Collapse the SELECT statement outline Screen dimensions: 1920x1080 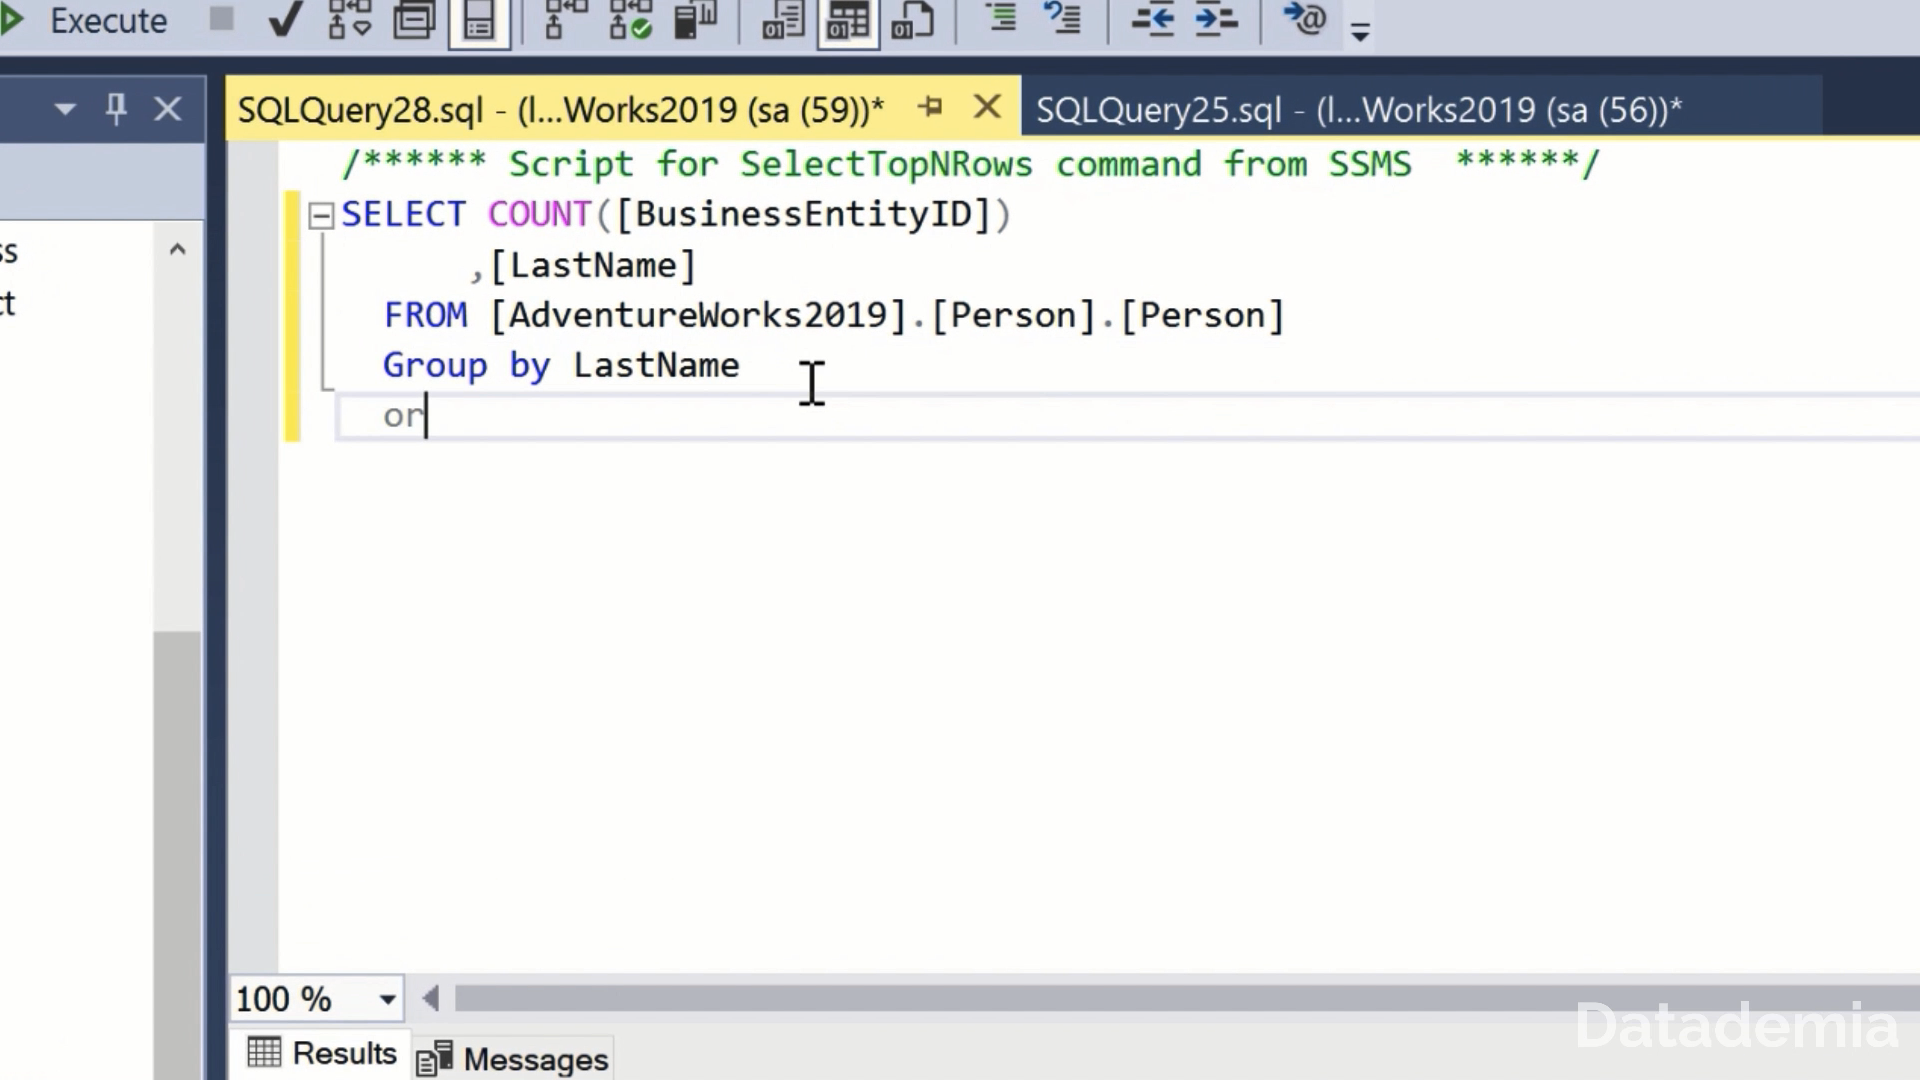[321, 215]
